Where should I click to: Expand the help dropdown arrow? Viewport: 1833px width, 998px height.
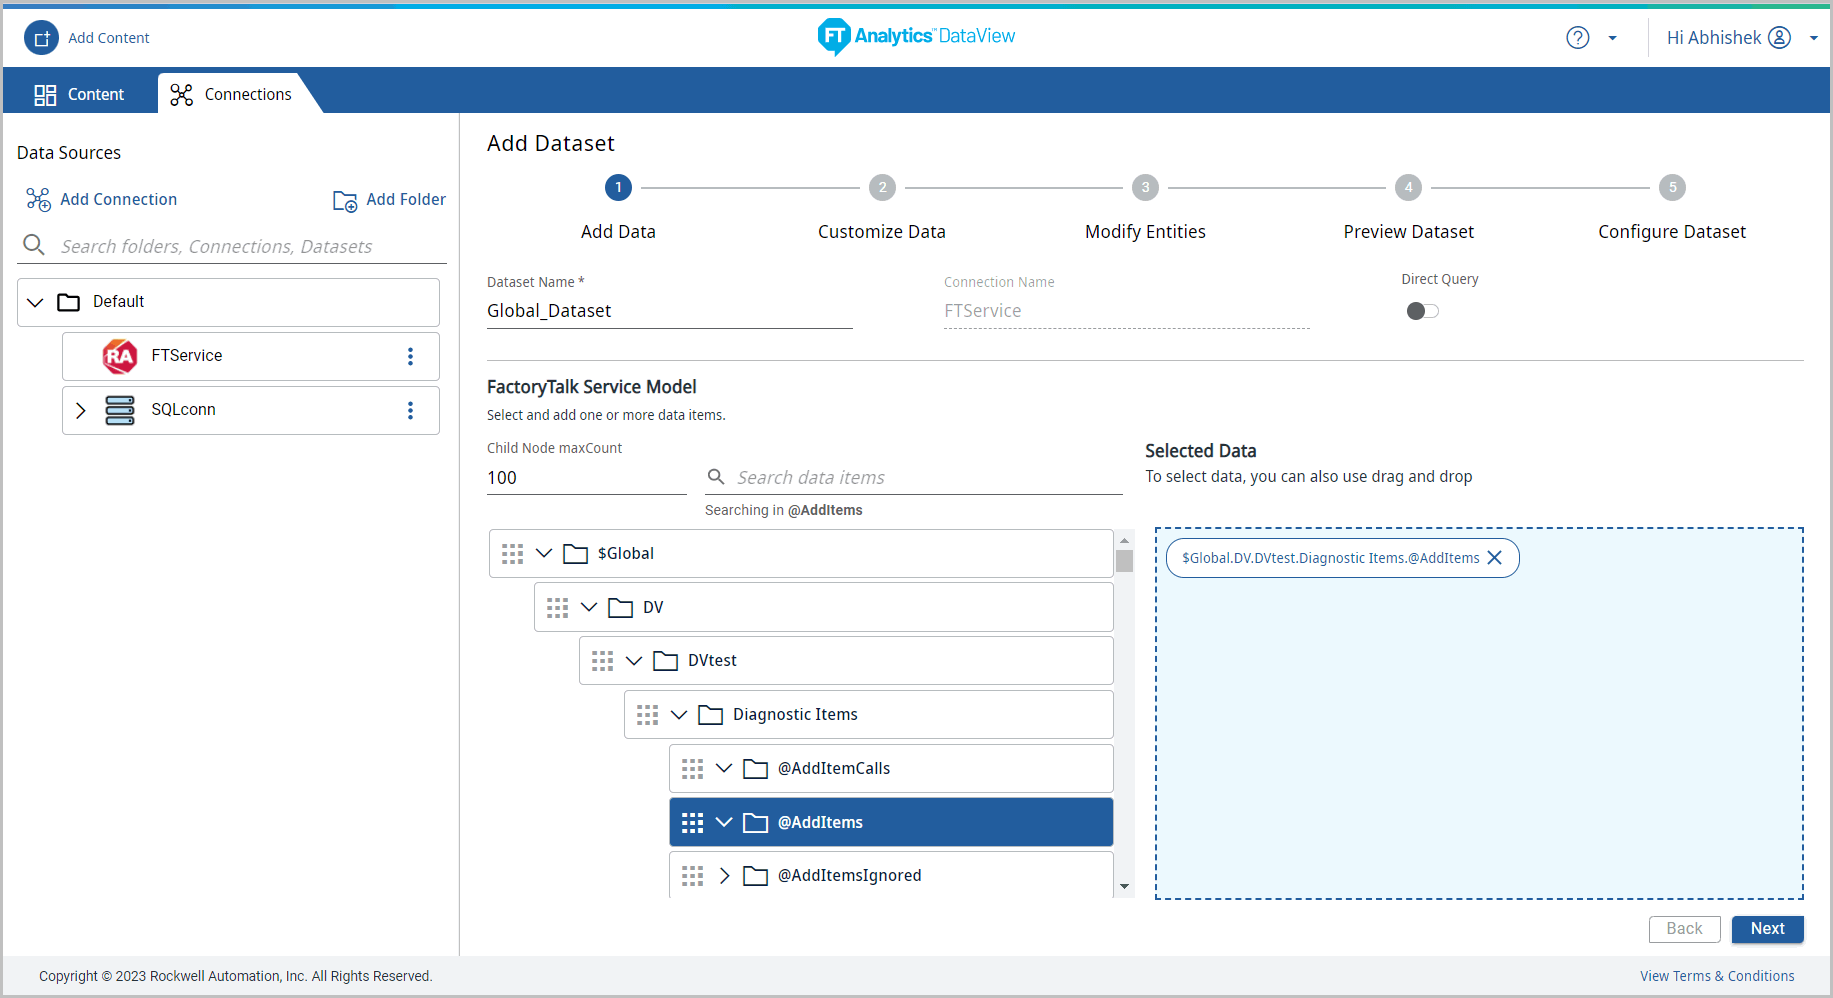pyautogui.click(x=1612, y=38)
